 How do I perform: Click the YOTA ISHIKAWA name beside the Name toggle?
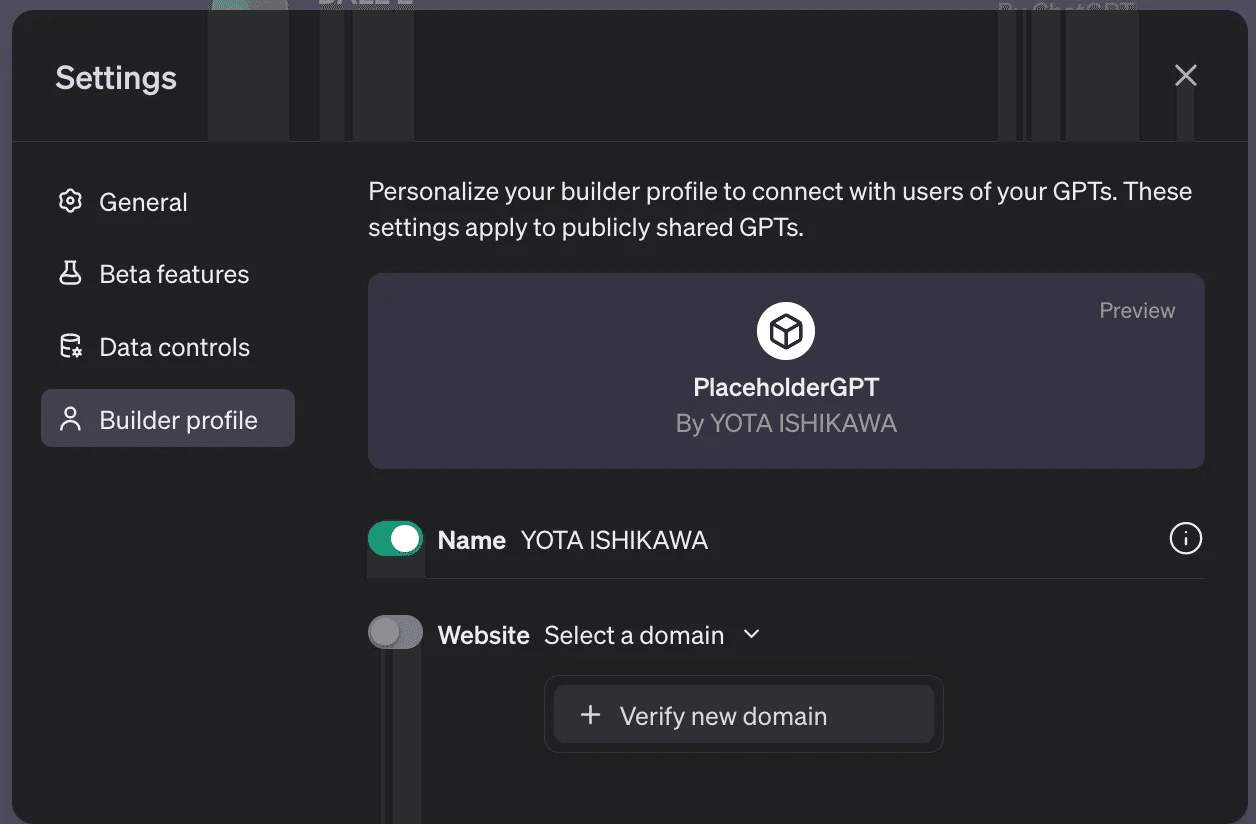[x=614, y=540]
